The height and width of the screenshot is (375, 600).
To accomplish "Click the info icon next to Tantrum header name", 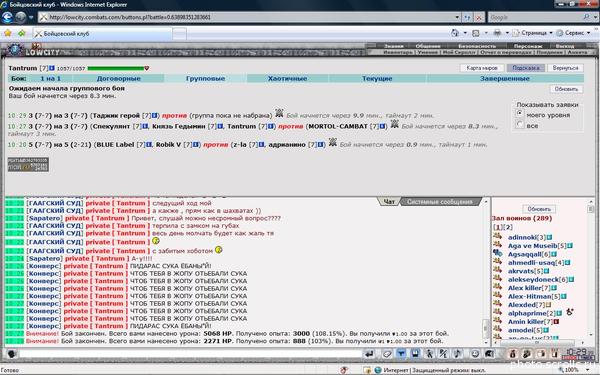I will coord(52,68).
